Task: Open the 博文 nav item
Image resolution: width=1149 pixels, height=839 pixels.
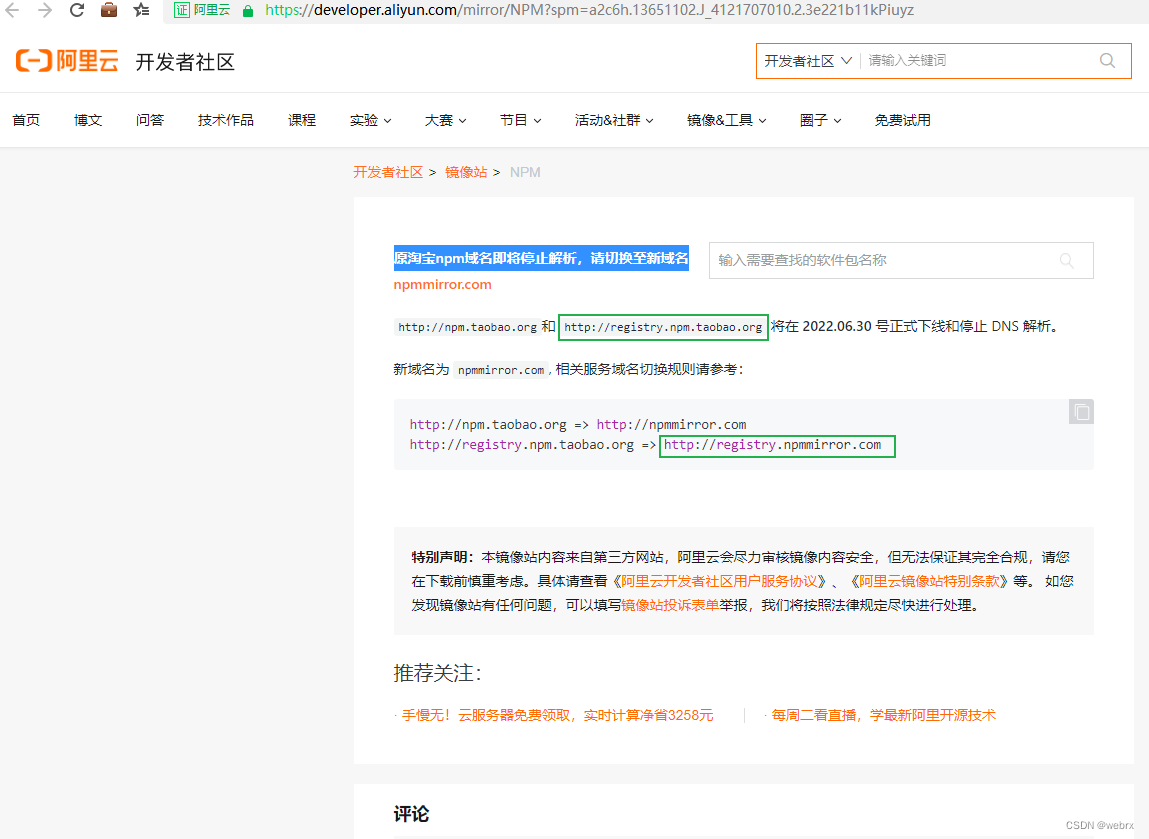Action: (88, 120)
